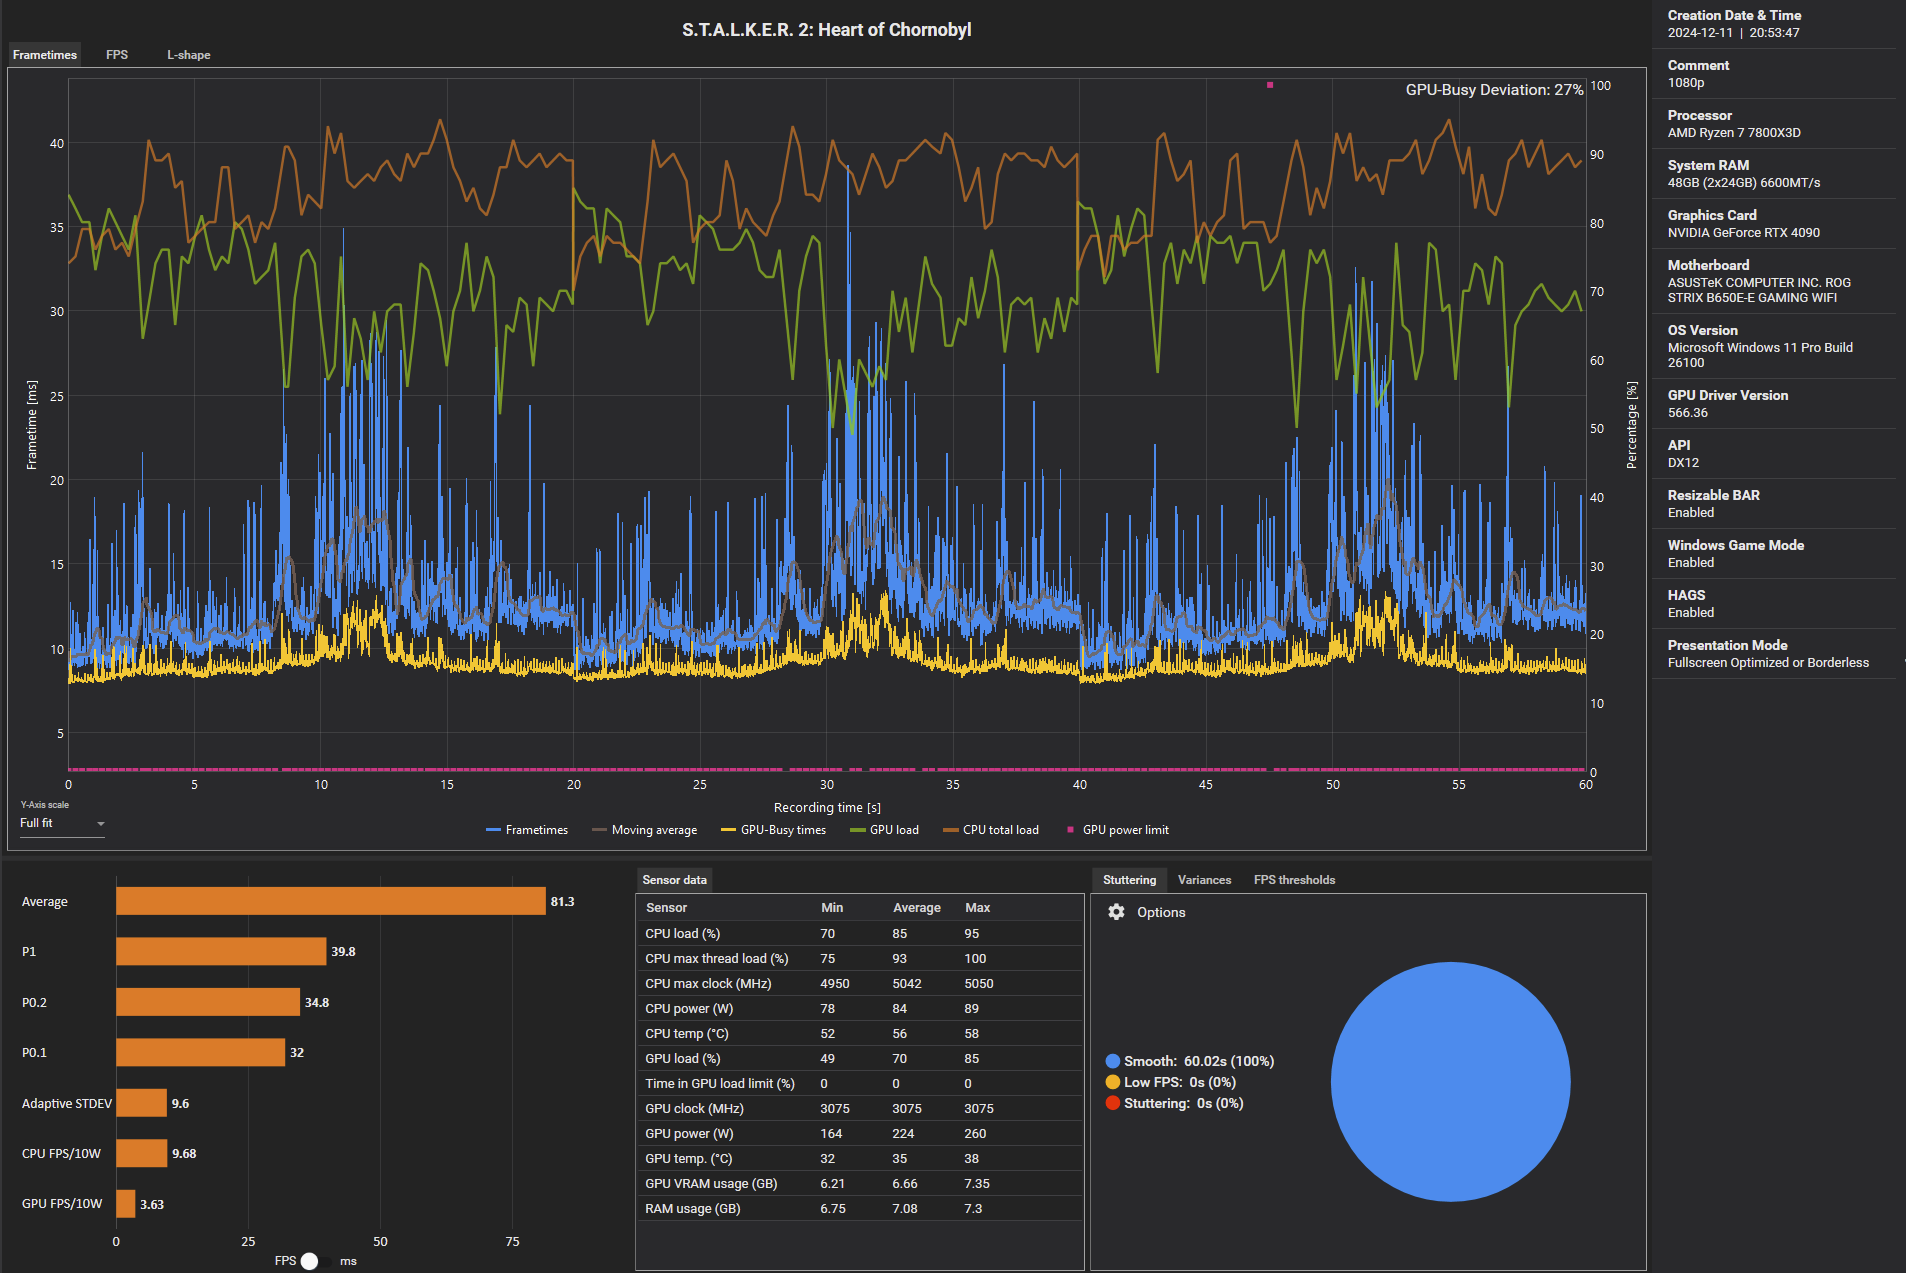Click the 'GPU power (W)' sensor row

[860, 1133]
